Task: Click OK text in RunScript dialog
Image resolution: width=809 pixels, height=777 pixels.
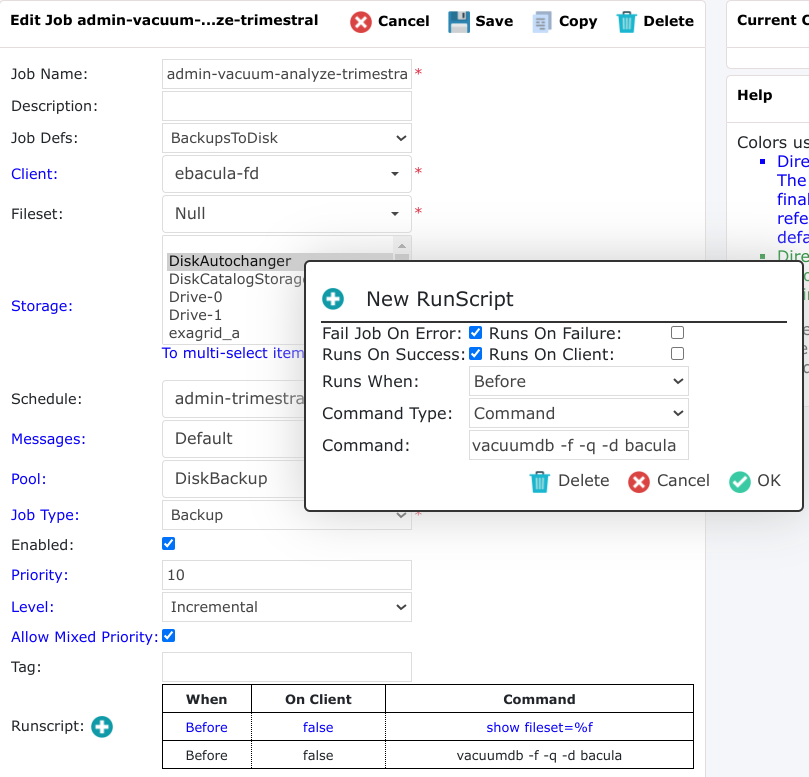Action: (768, 480)
